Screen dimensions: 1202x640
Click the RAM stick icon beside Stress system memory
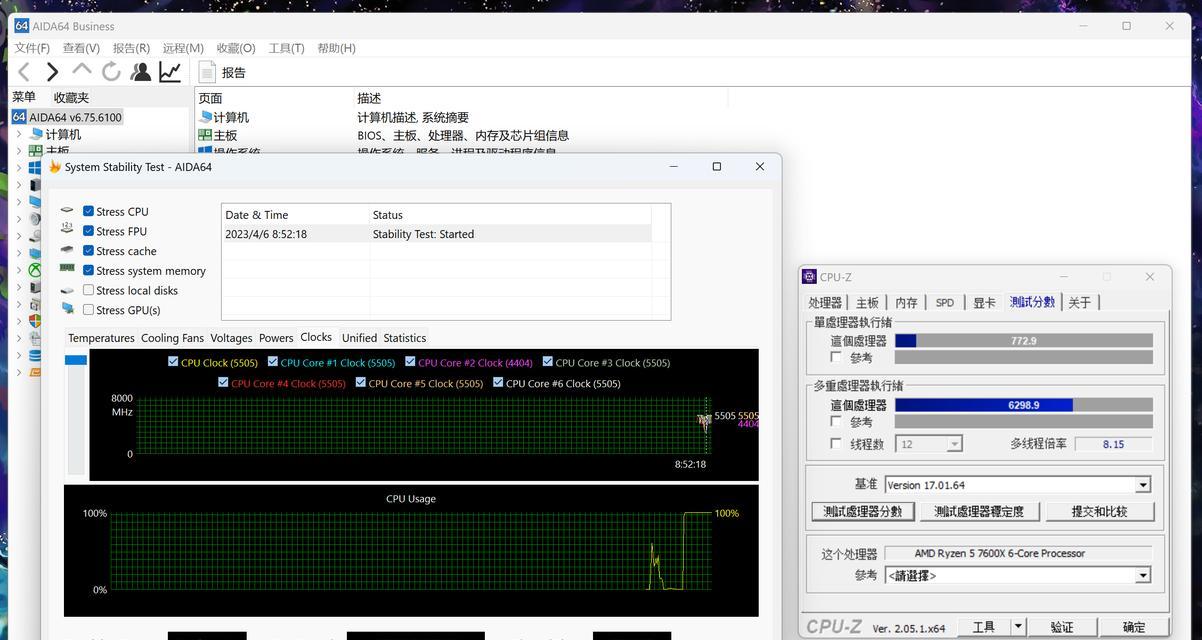click(x=67, y=269)
